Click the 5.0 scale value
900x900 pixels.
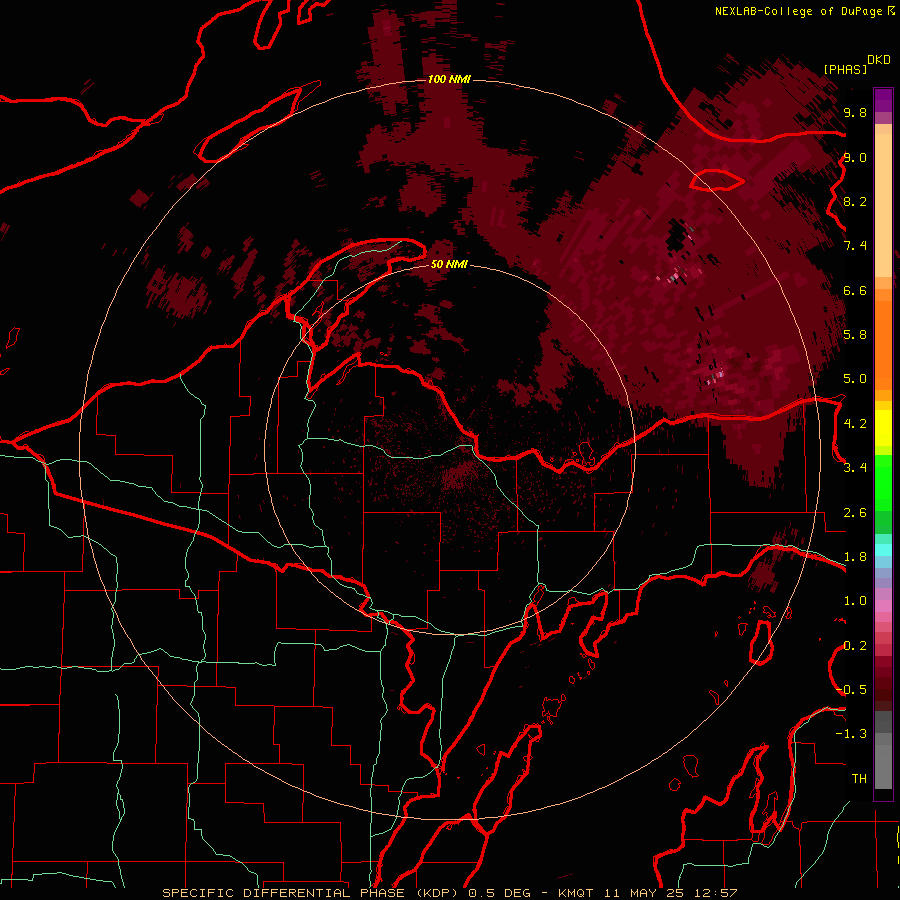855,379
